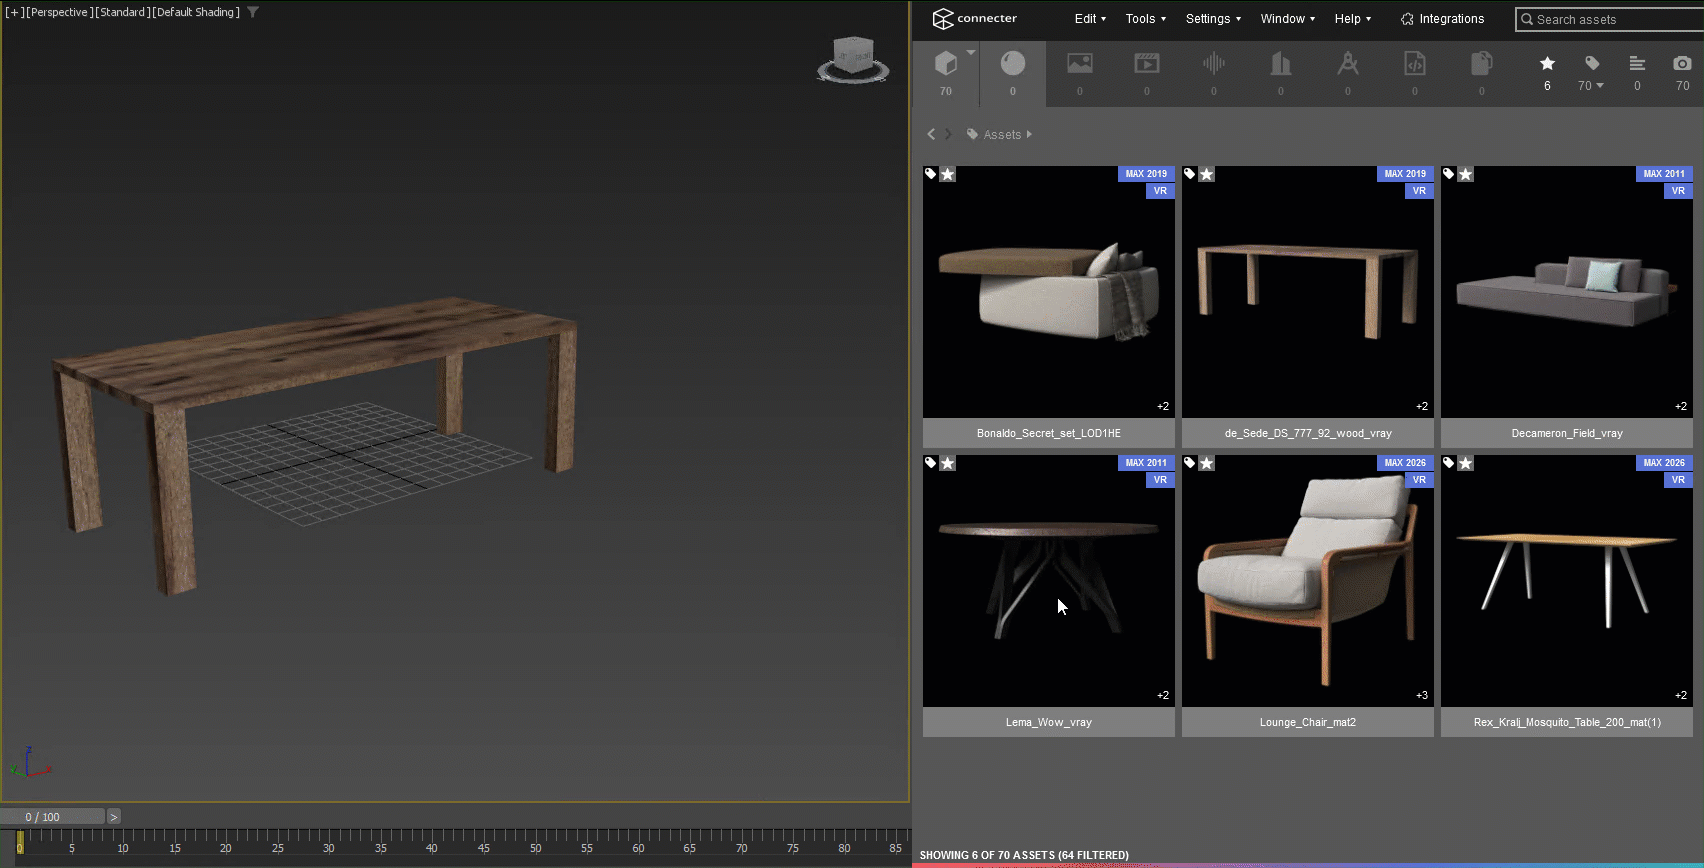1704x868 pixels.
Task: Open the drafting compass category icon
Action: [1348, 64]
